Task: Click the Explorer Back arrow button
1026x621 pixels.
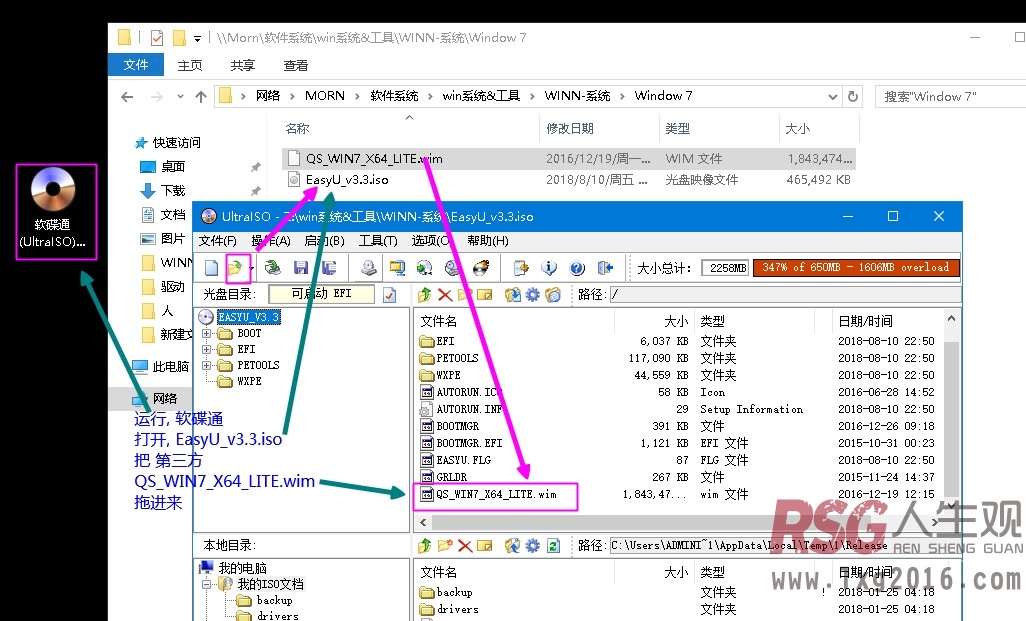Action: (127, 97)
